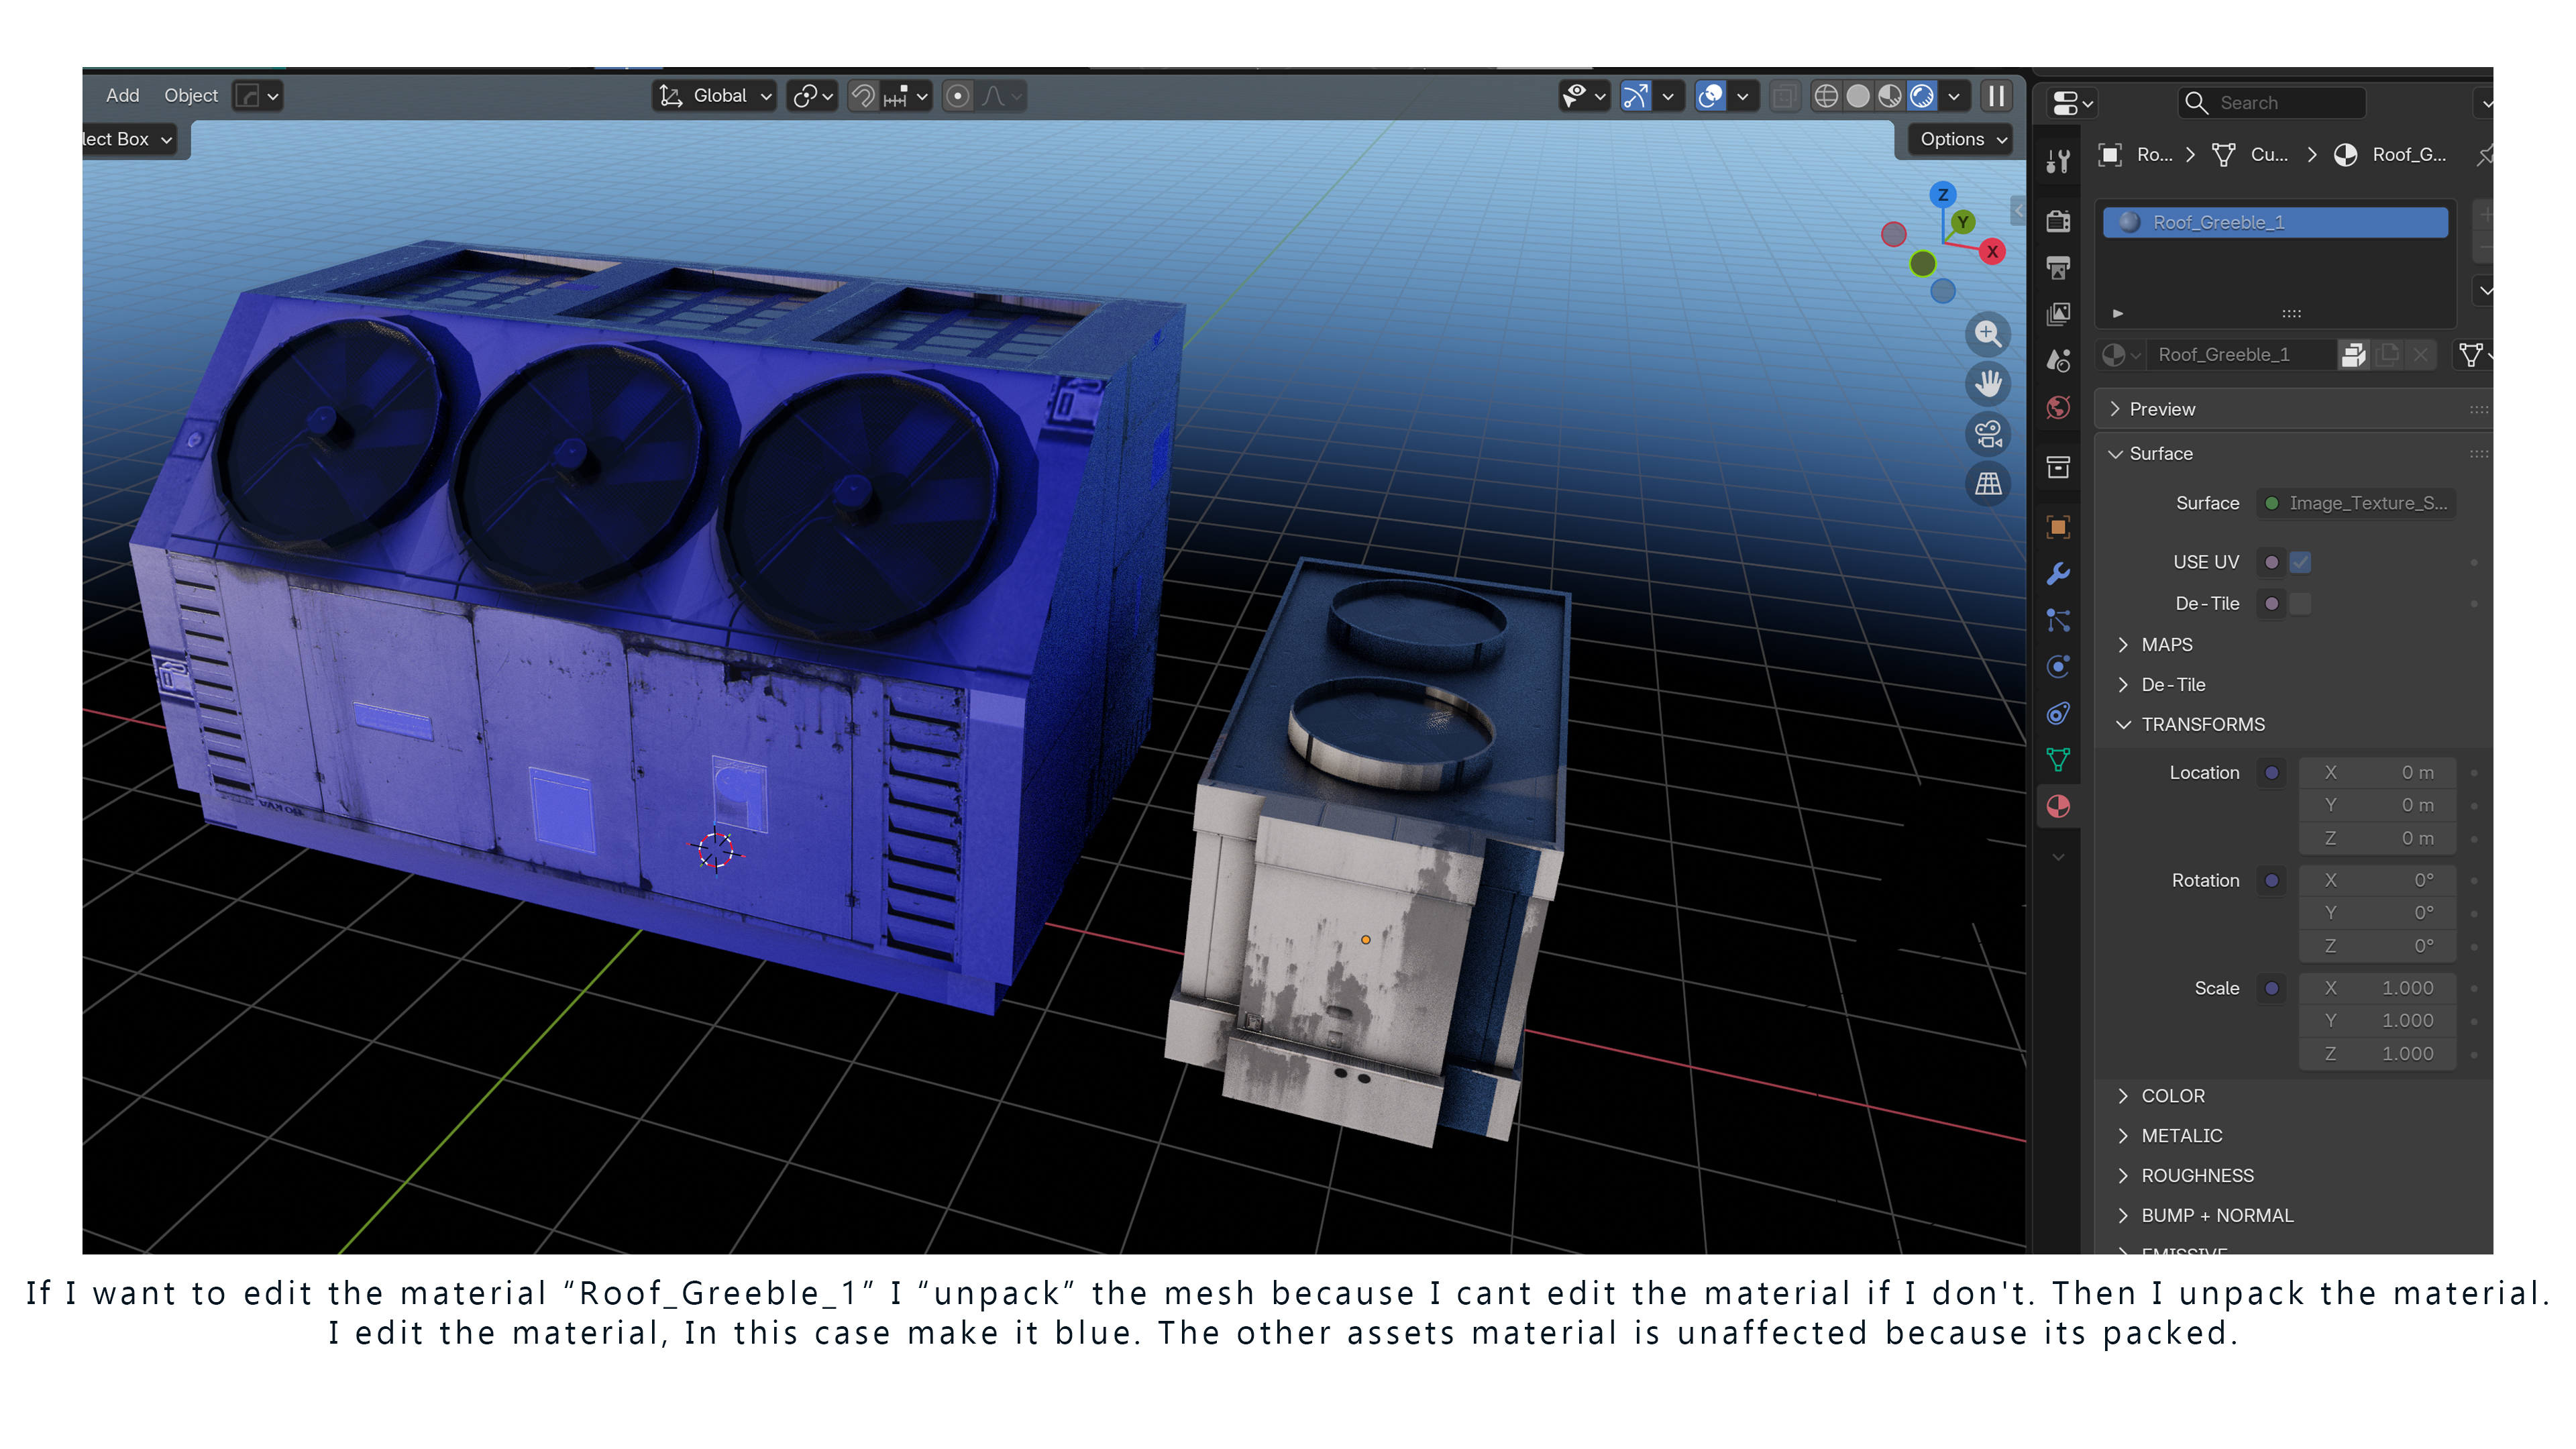Open the Object Data properties tab
The image size is (2576, 1449).
2058,760
